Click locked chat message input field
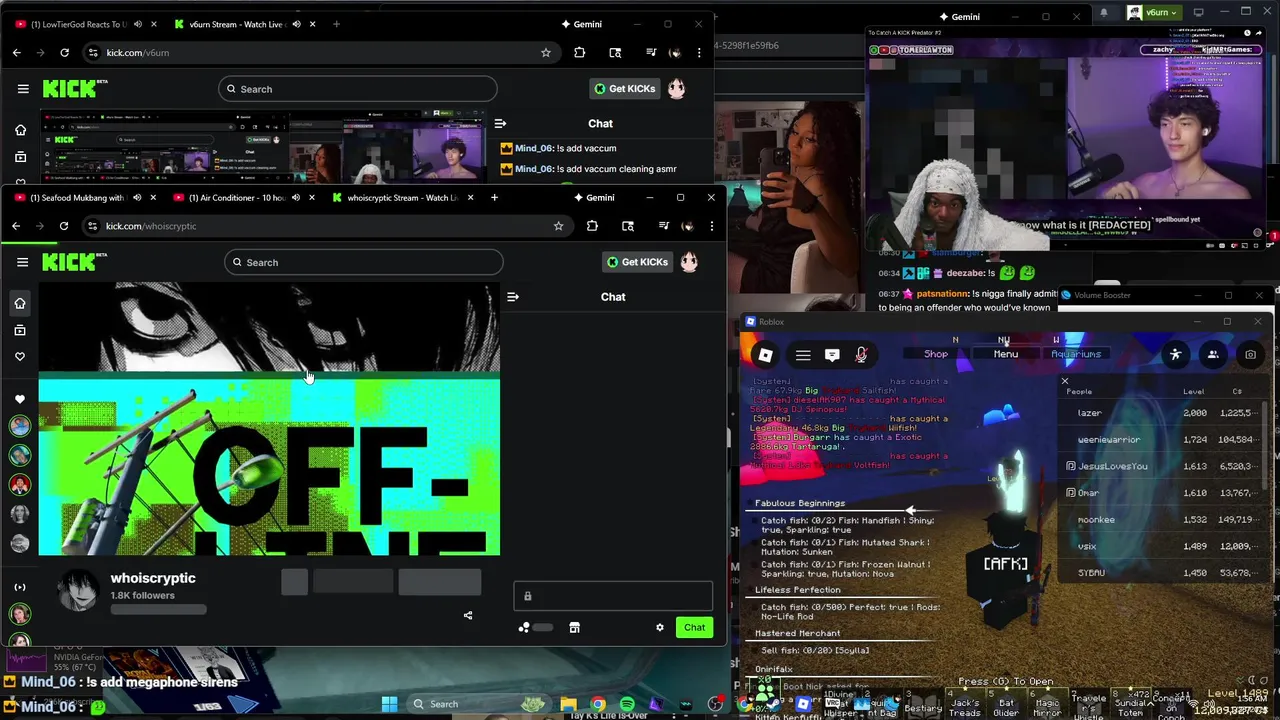Image resolution: width=1280 pixels, height=720 pixels. click(613, 596)
